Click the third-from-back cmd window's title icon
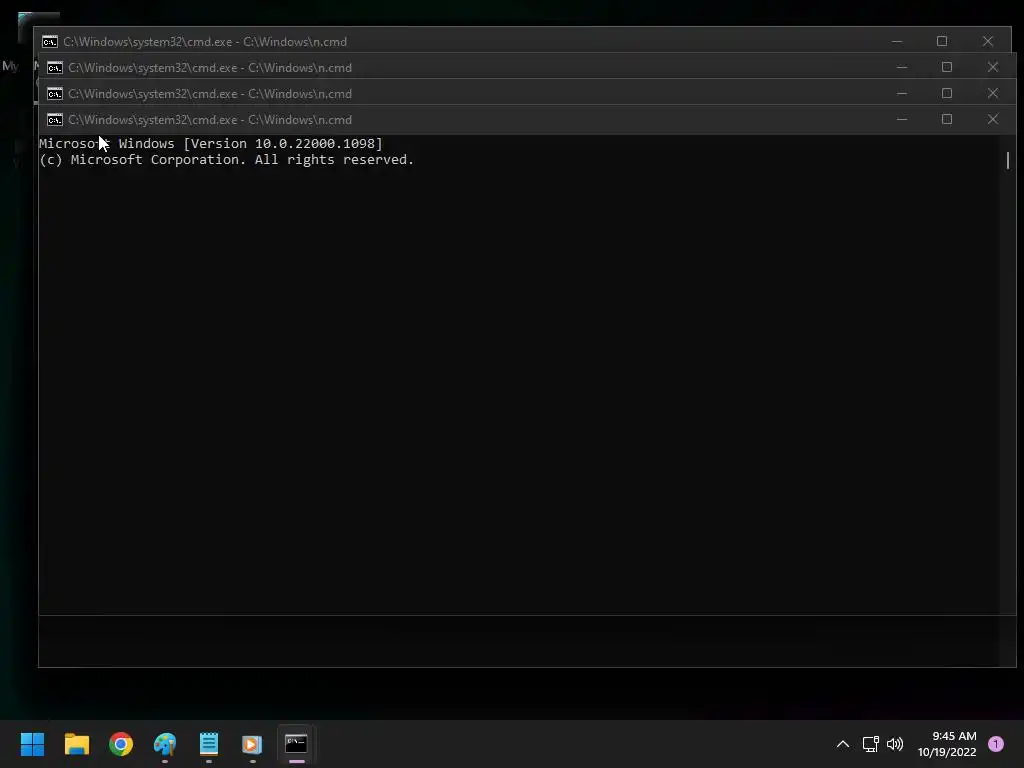The width and height of the screenshot is (1024, 768). (x=55, y=94)
